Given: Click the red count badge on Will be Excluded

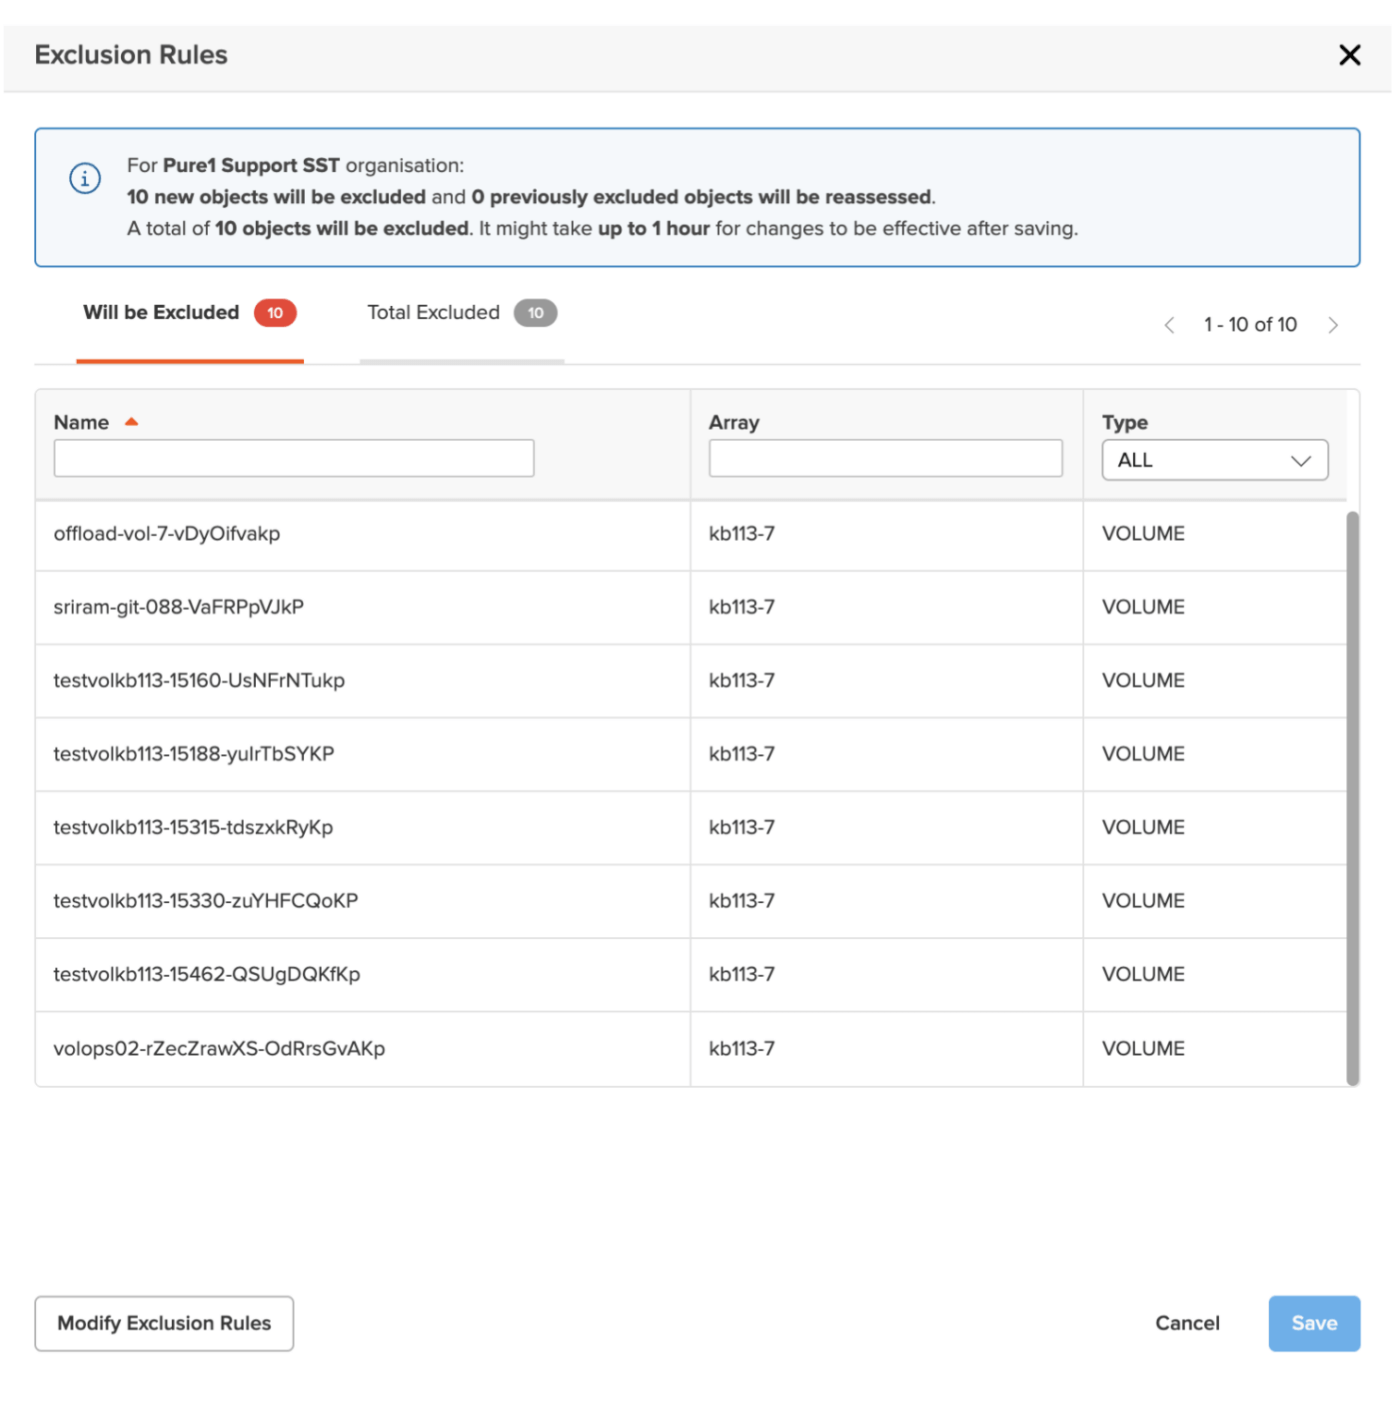Looking at the screenshot, I should coord(275,313).
